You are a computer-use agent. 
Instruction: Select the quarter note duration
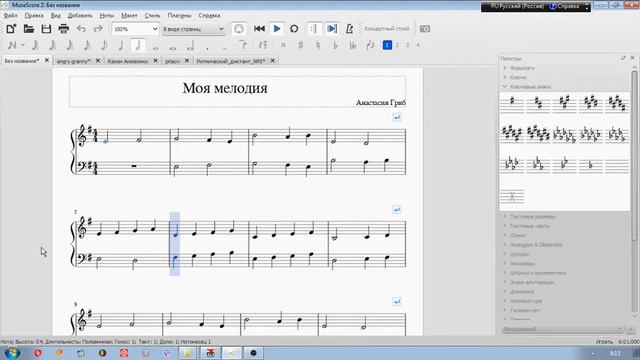[121, 45]
